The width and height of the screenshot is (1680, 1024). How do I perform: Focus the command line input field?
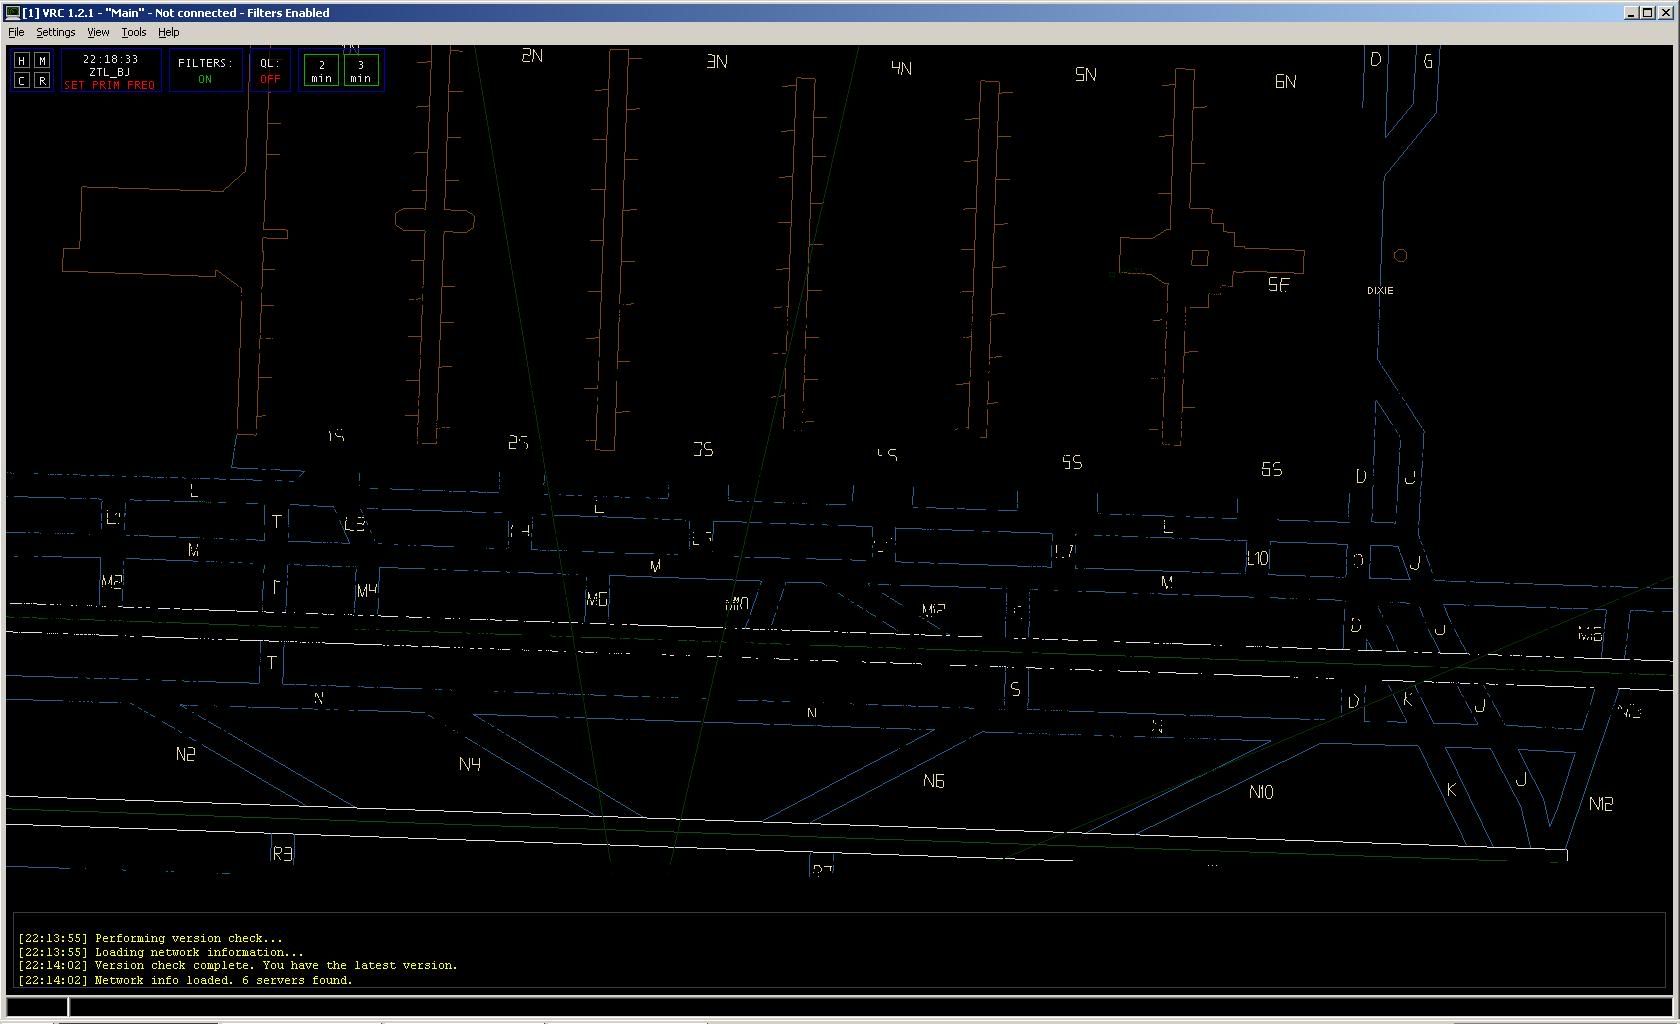868,1006
